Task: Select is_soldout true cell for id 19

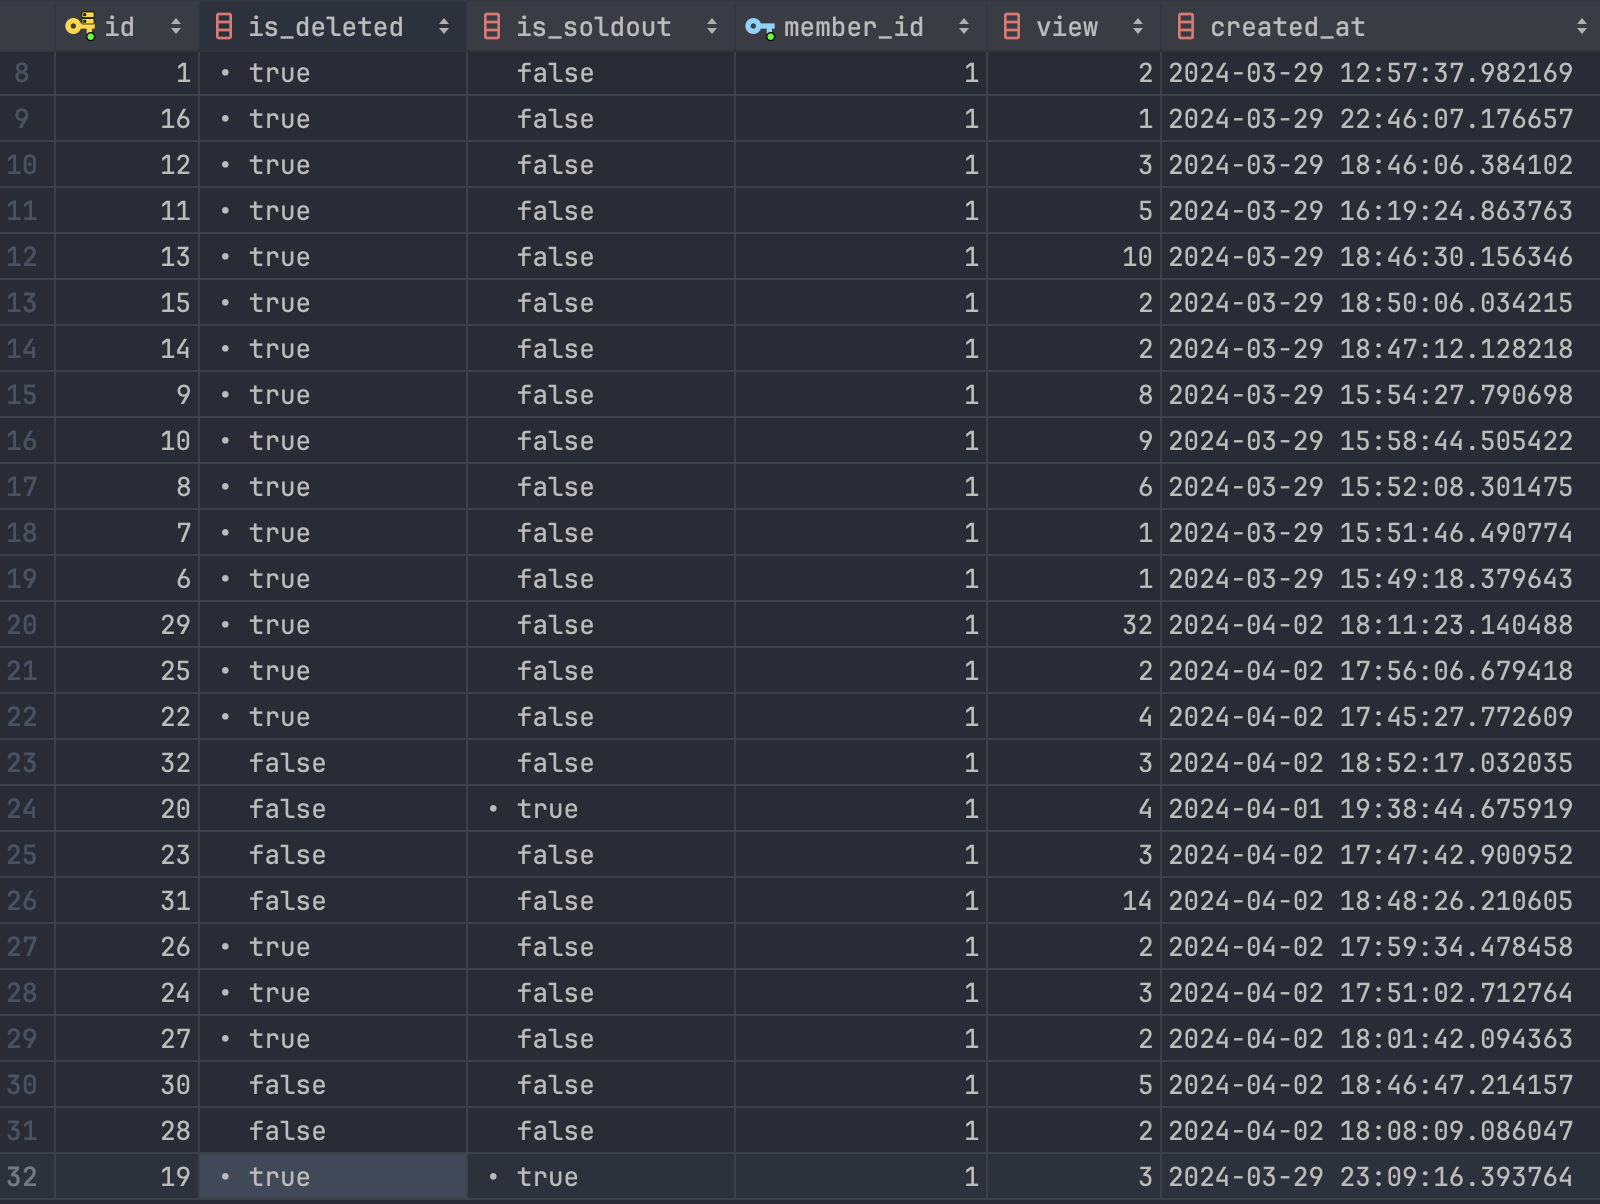Action: [x=601, y=1177]
